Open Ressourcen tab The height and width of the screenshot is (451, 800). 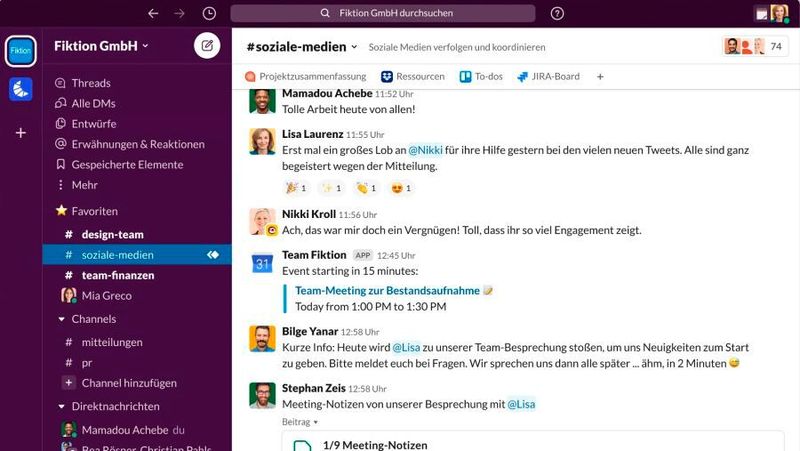(413, 77)
